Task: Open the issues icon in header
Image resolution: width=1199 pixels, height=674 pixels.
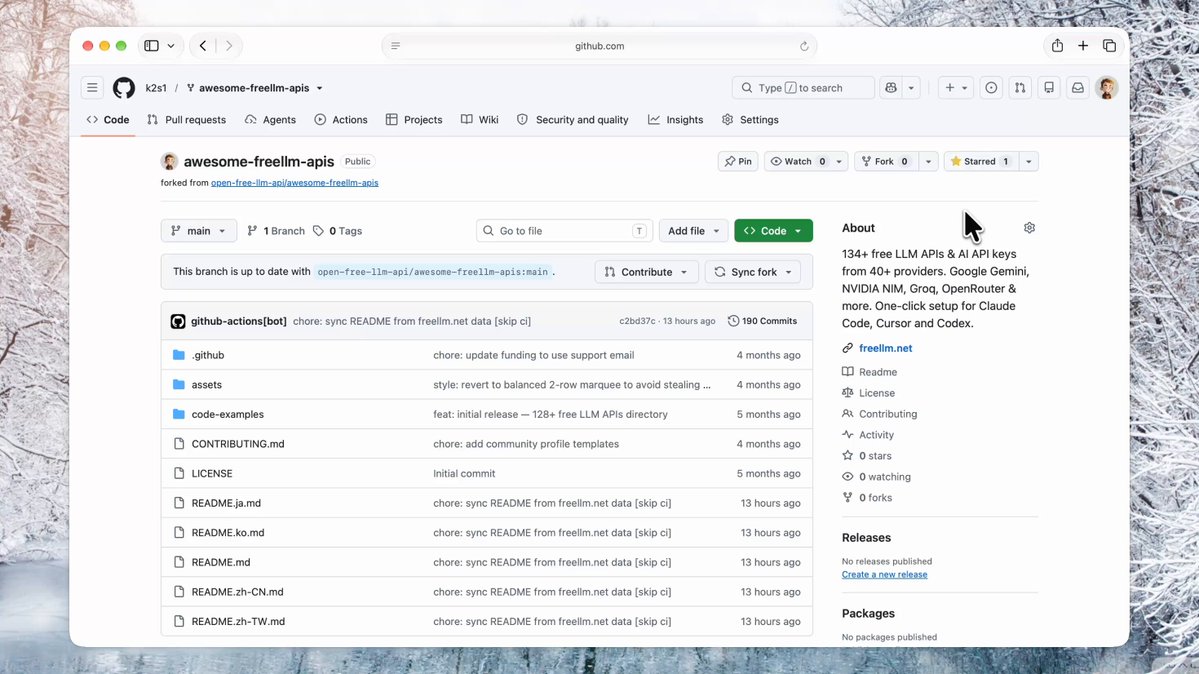Action: 991,88
